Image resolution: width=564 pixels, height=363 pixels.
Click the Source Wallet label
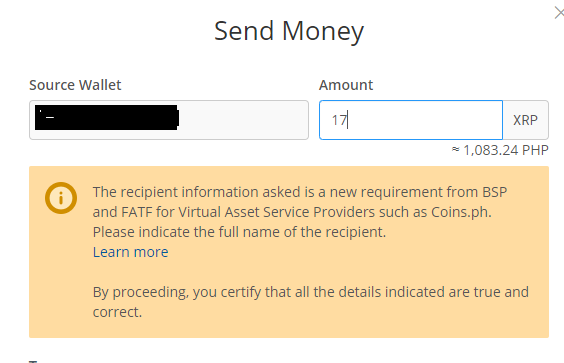click(75, 85)
